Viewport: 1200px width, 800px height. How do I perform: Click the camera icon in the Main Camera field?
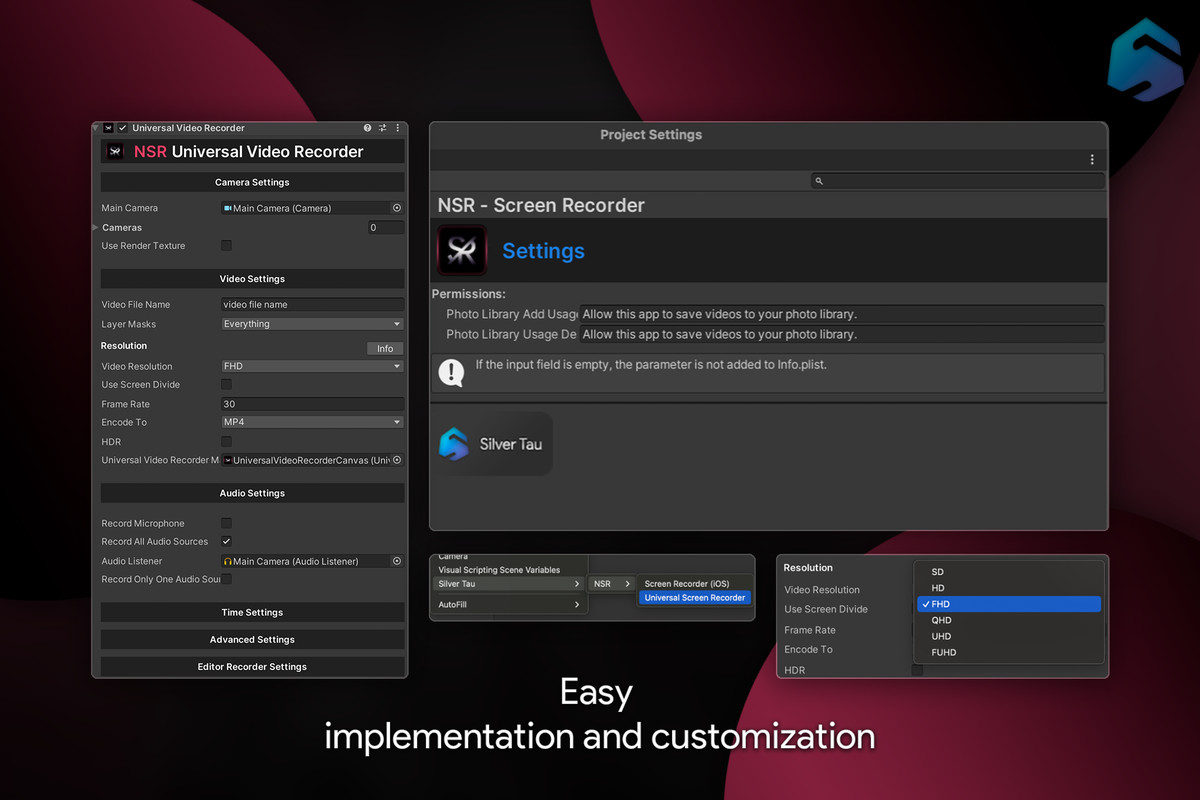pyautogui.click(x=228, y=208)
